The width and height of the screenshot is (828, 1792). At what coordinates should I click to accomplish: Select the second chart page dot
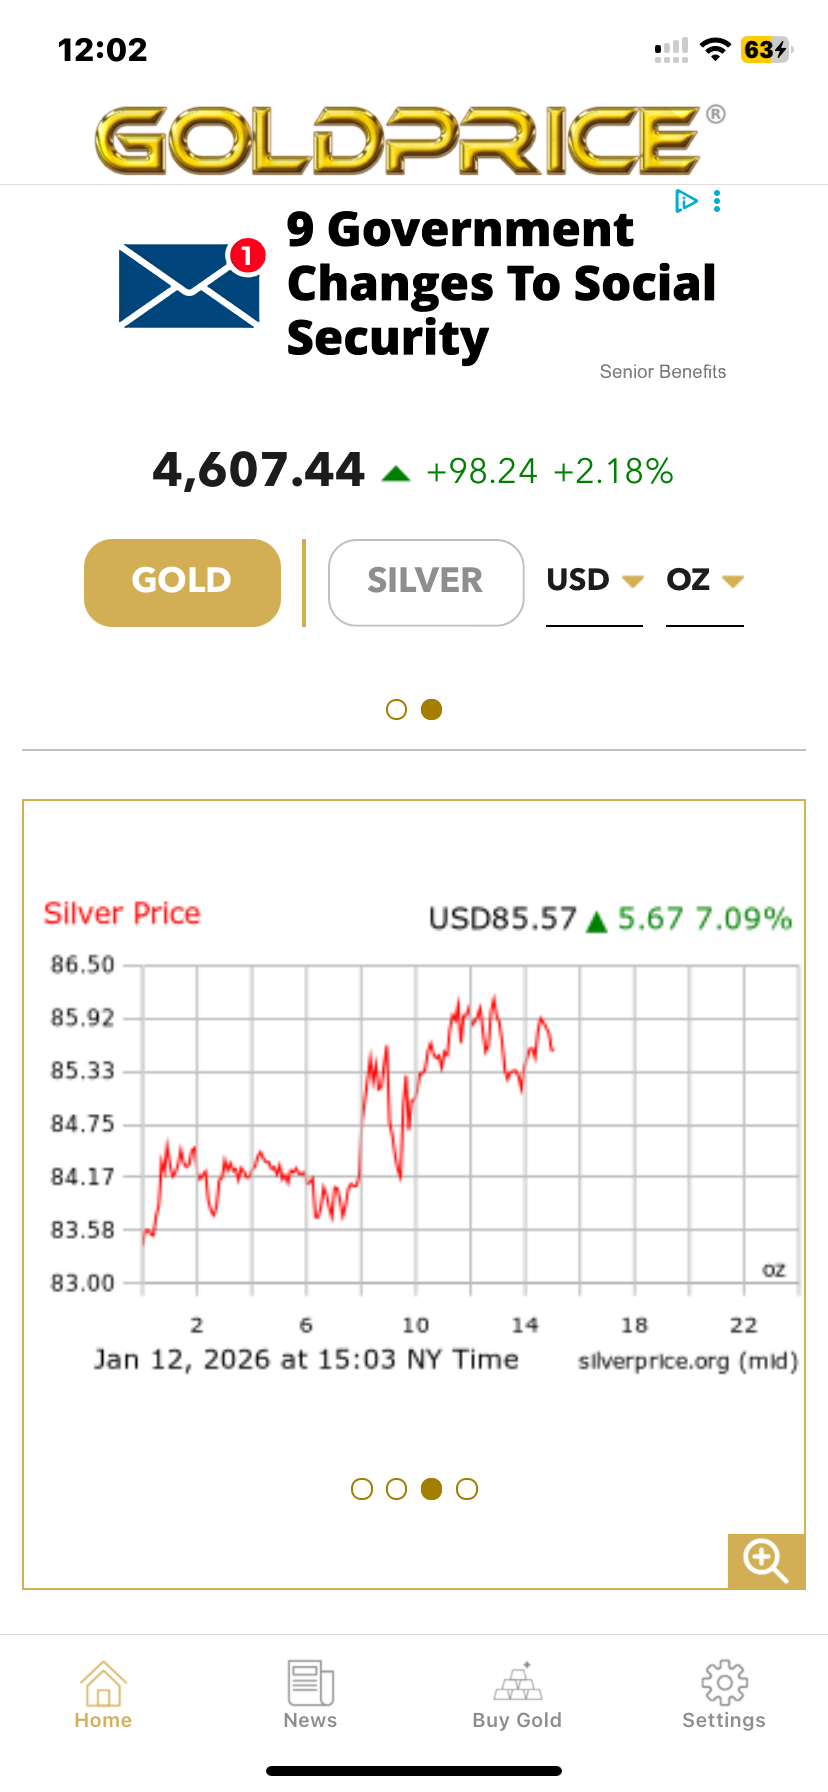tap(397, 1489)
